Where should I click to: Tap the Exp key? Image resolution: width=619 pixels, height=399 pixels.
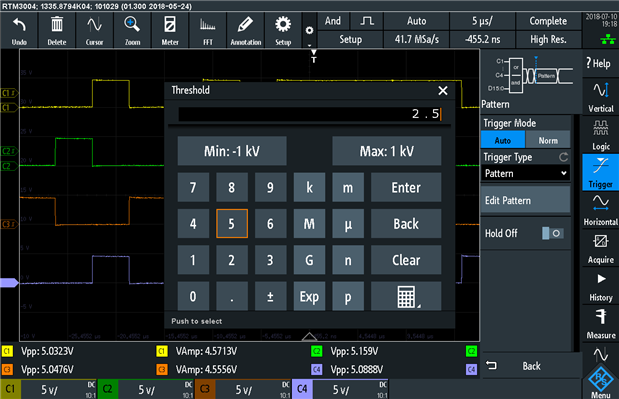coord(309,296)
